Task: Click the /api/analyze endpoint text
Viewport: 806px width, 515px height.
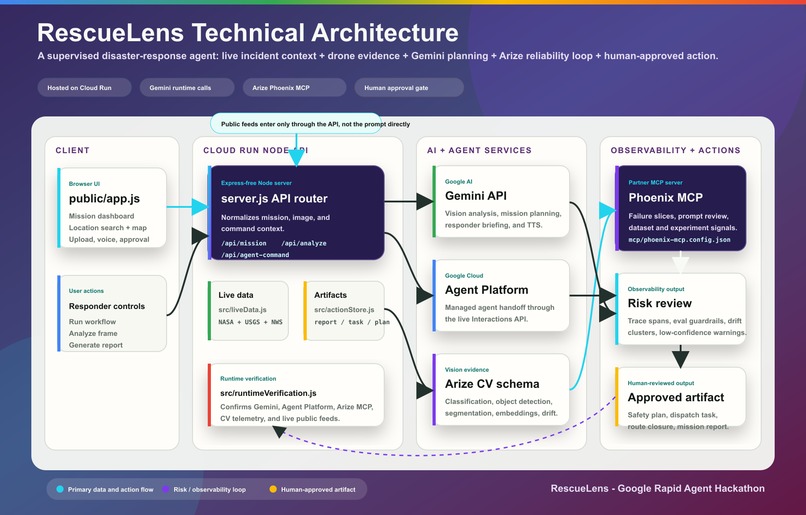Action: 304,243
